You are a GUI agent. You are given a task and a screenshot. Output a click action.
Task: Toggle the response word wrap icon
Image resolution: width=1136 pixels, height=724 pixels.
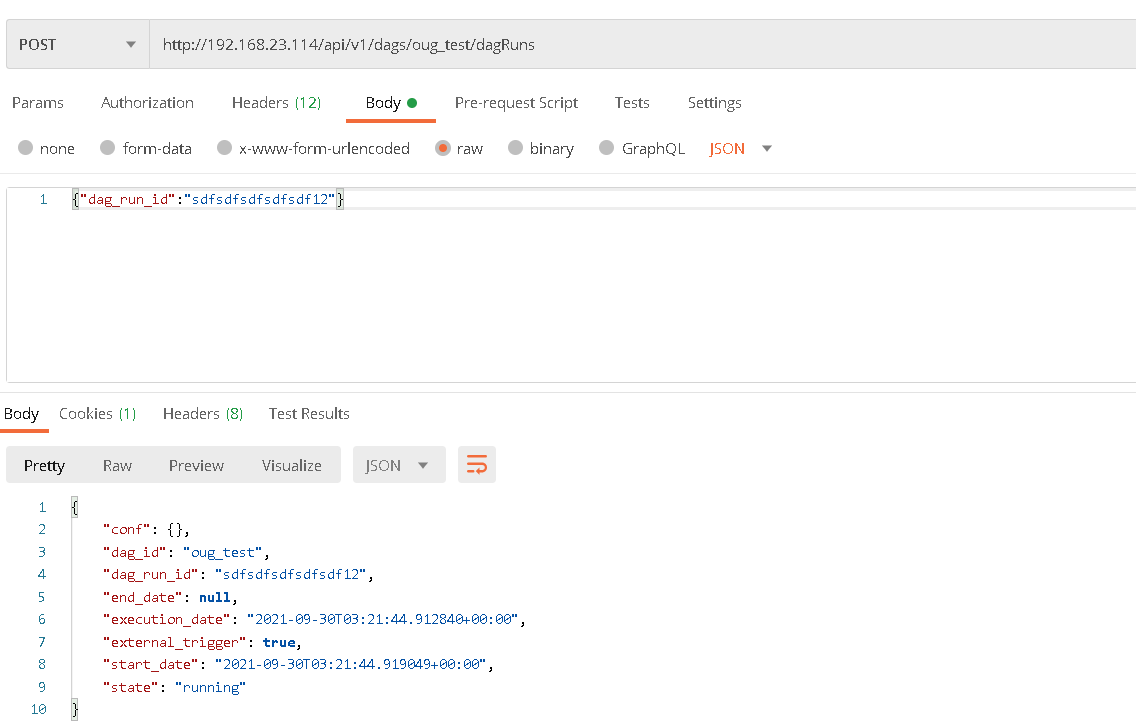click(x=477, y=465)
